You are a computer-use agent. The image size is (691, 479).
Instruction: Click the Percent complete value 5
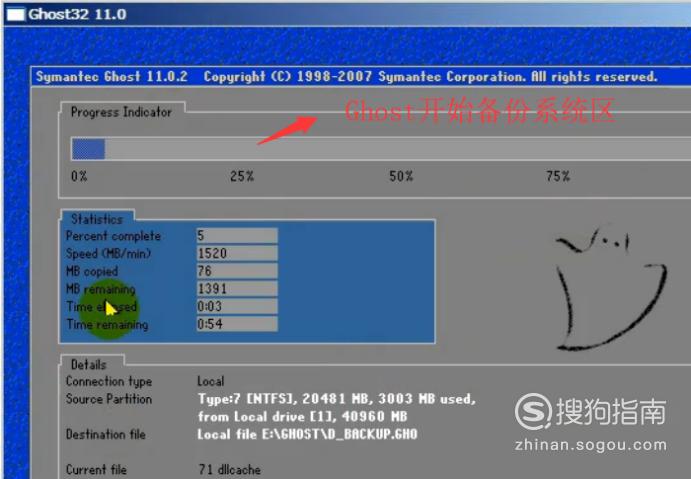pyautogui.click(x=237, y=235)
